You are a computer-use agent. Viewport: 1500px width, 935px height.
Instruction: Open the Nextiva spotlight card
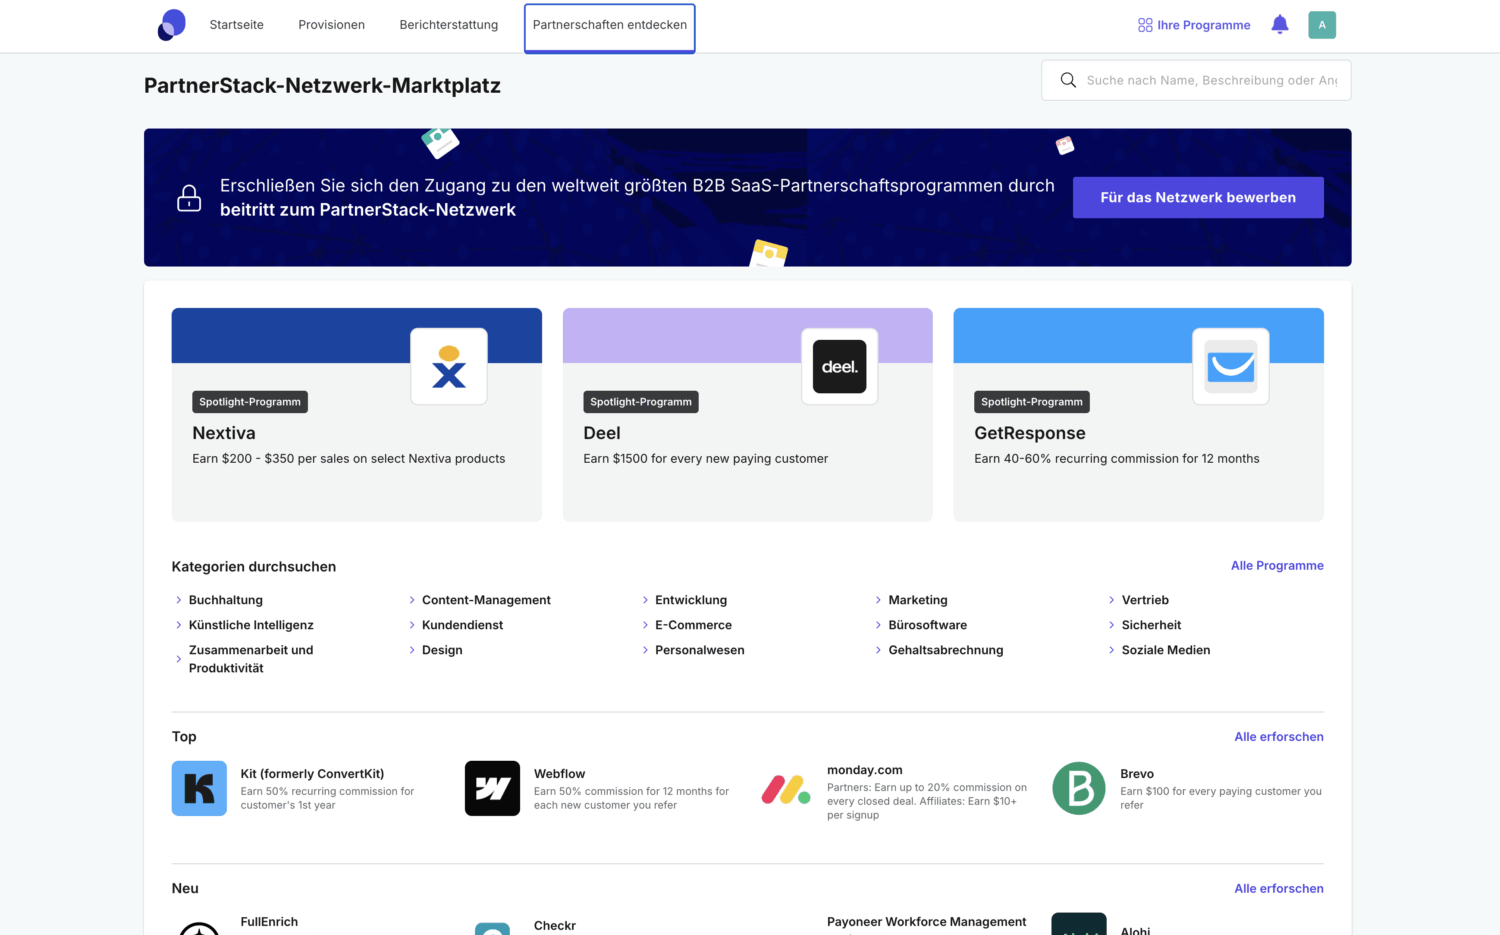[357, 414]
